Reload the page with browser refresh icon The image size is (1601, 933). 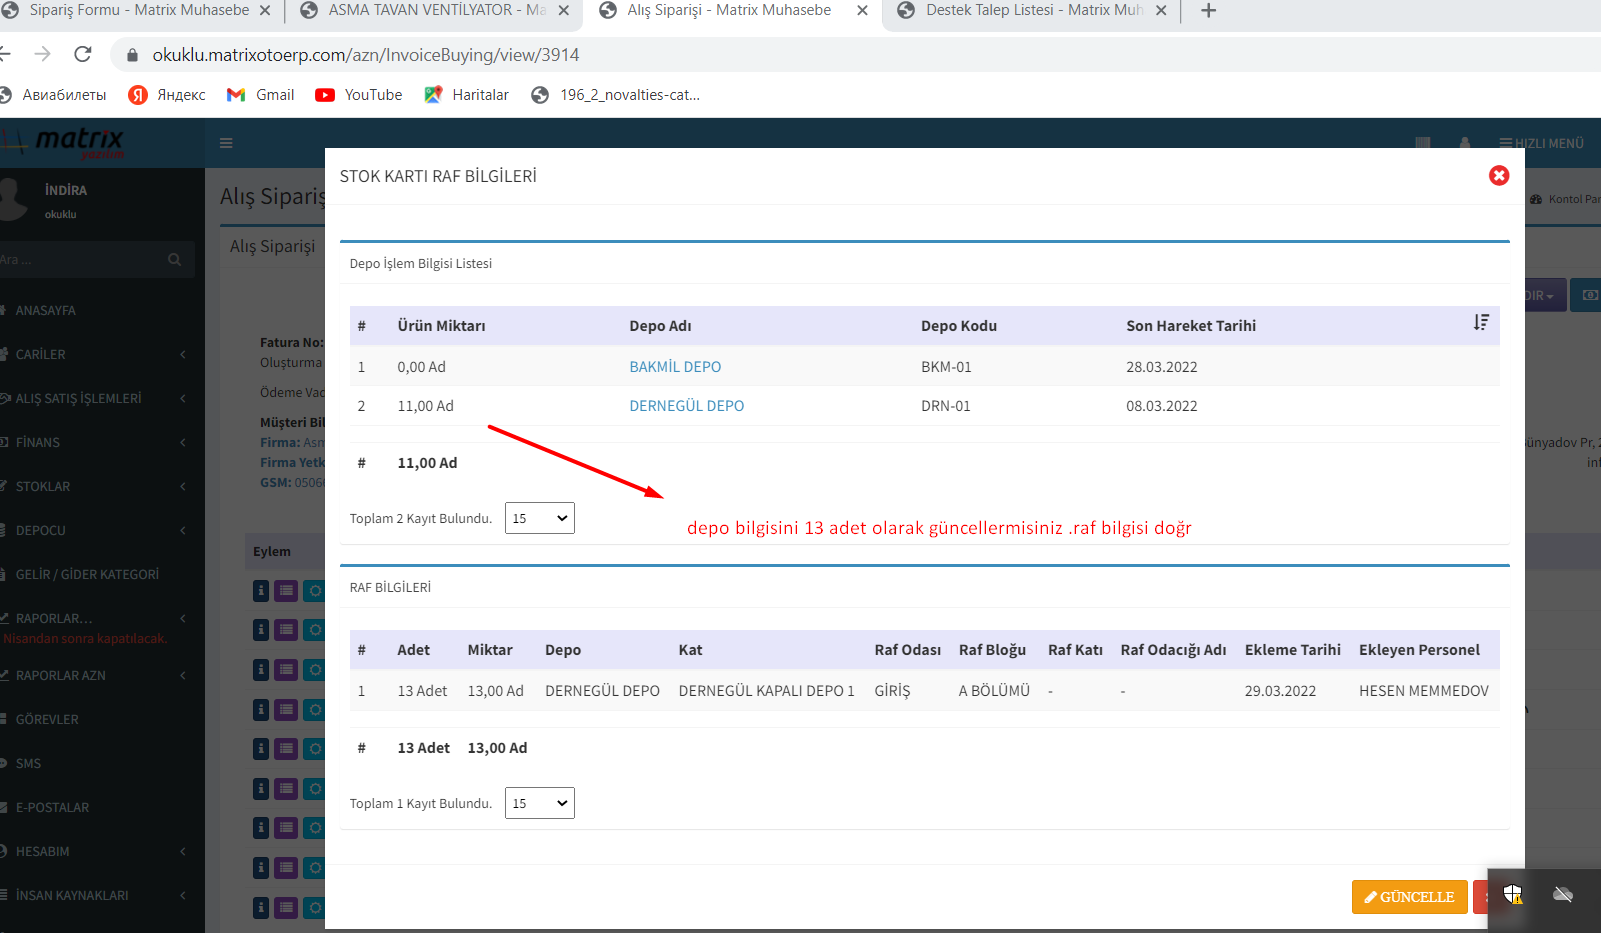coord(83,55)
